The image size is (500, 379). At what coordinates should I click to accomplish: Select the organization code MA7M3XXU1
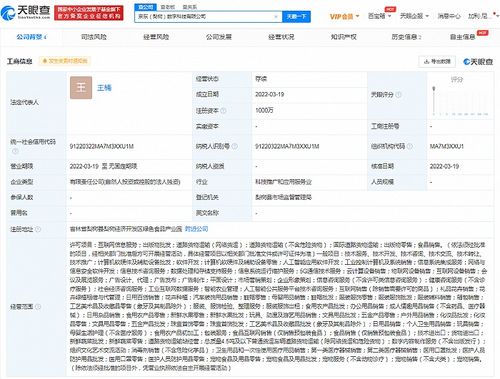coord(447,146)
